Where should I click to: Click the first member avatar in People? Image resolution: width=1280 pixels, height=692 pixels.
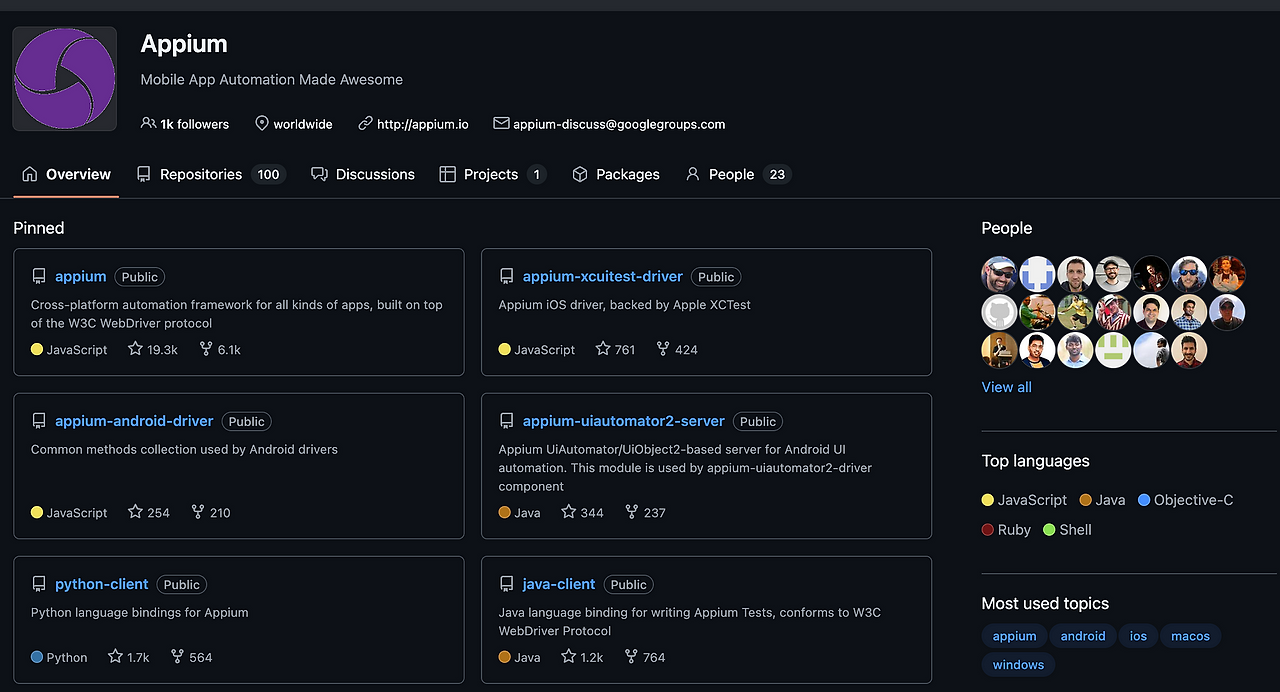(999, 274)
